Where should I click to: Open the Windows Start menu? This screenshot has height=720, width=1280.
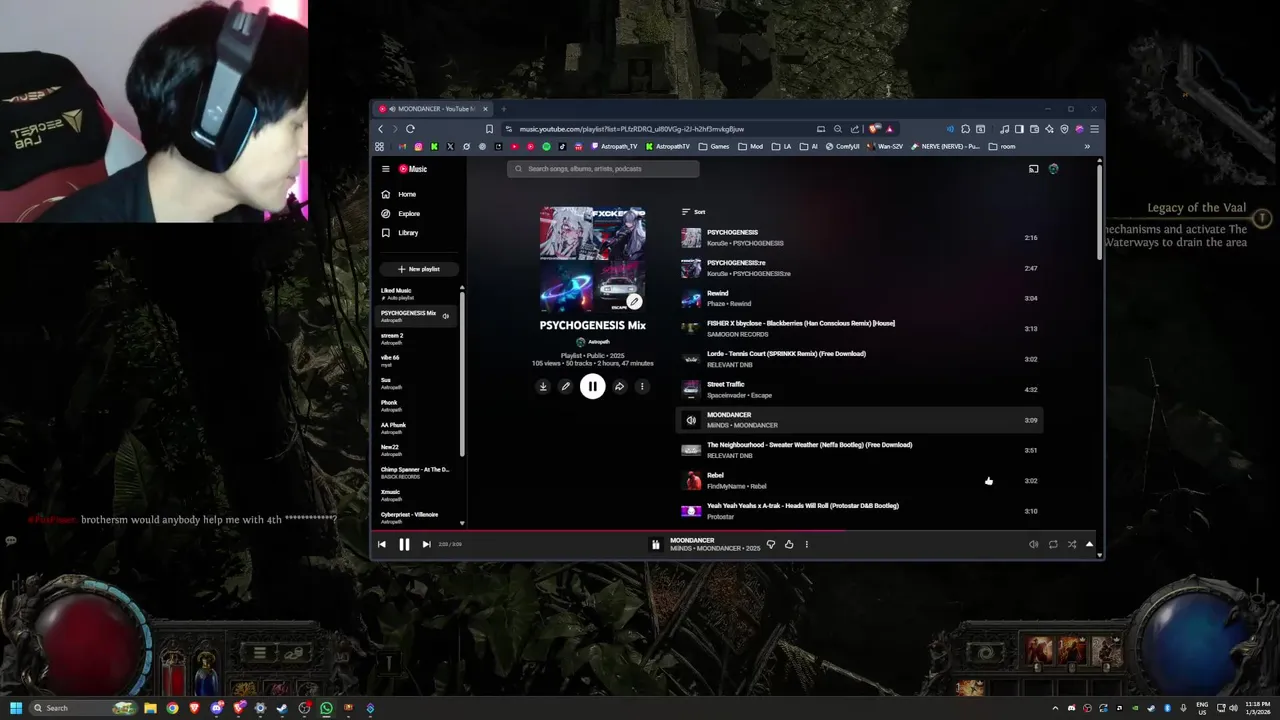tap(16, 708)
